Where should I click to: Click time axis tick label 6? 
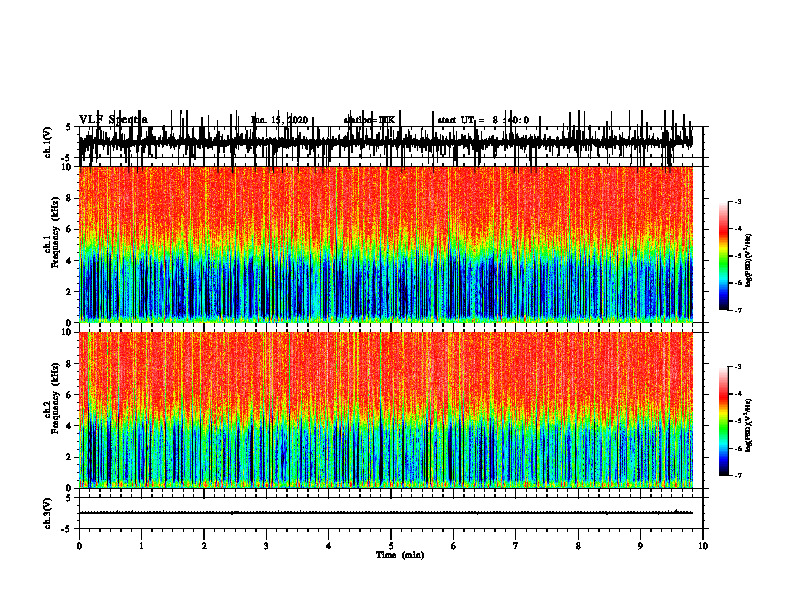coord(454,546)
